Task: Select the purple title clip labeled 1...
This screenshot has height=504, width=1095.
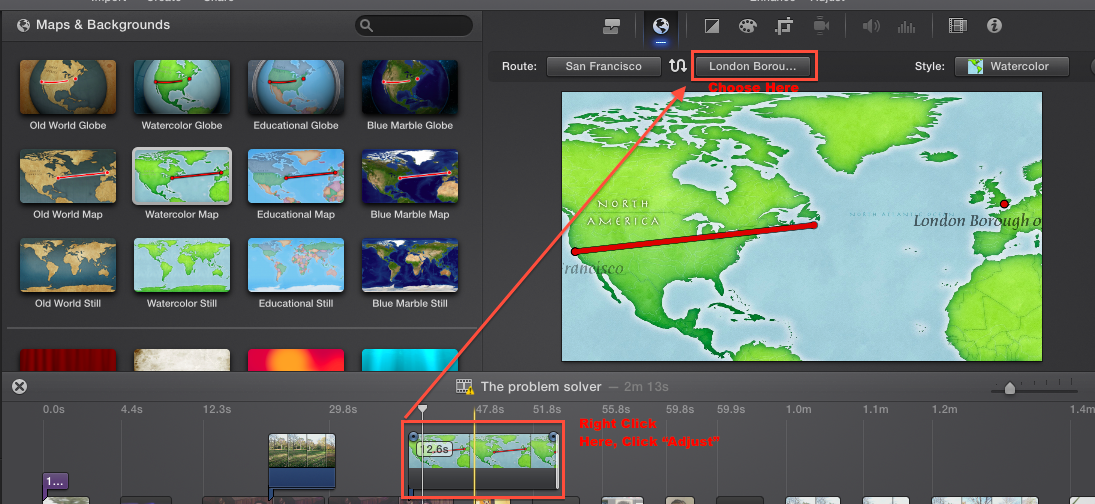Action: pos(55,482)
